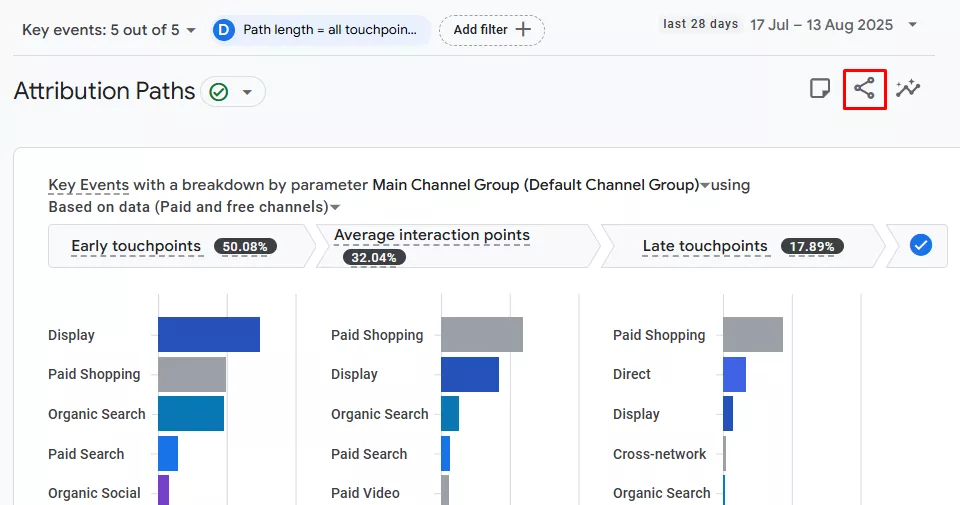
Task: Click the share report icon
Action: [865, 89]
